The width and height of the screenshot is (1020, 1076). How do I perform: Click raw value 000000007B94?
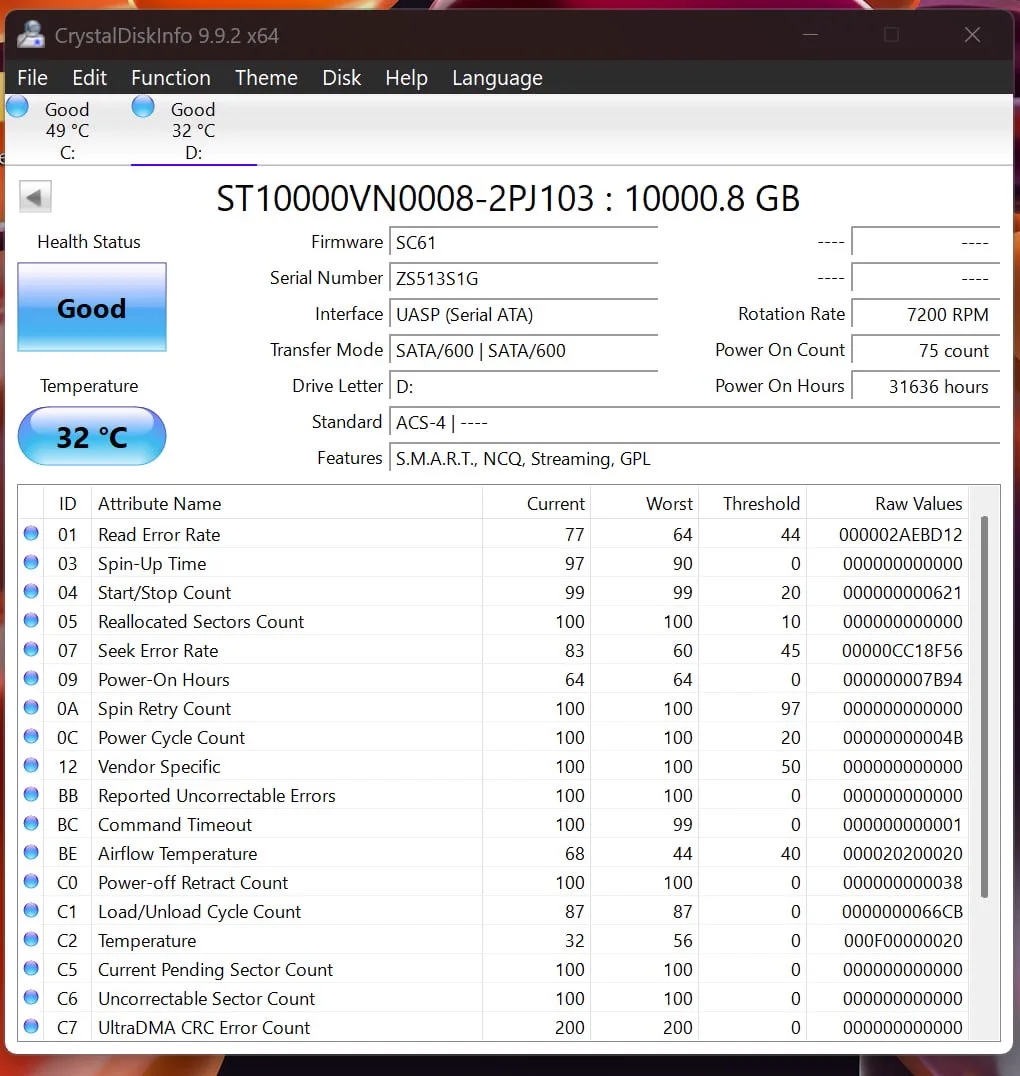coord(903,679)
